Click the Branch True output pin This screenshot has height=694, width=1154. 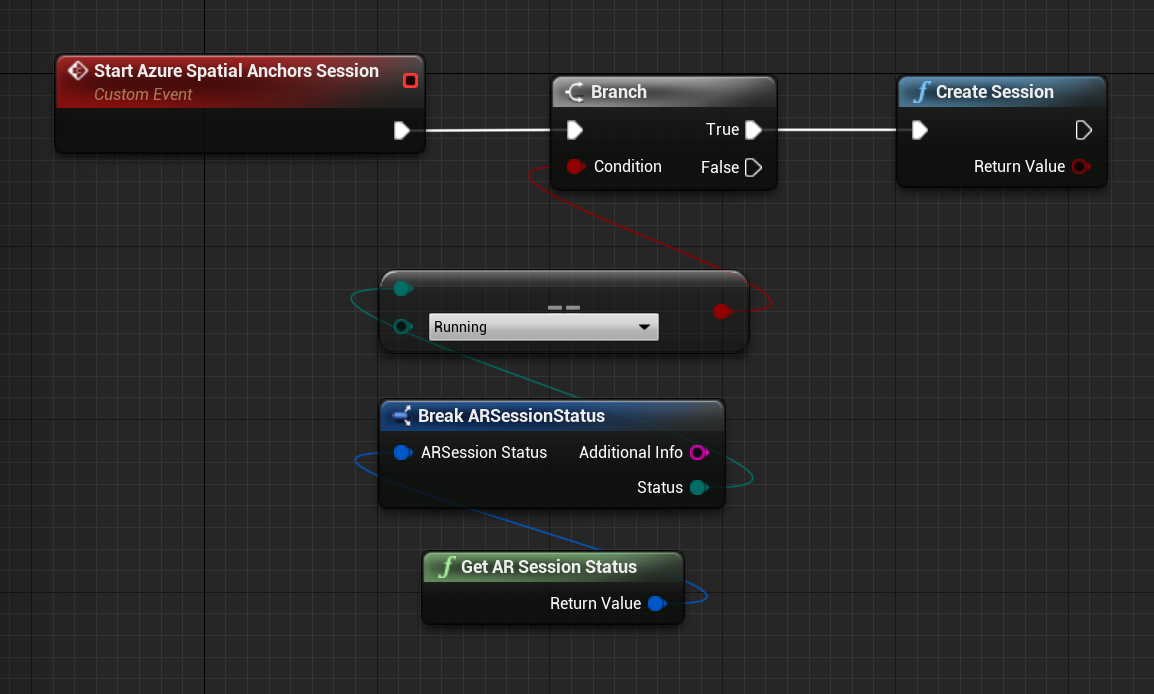click(753, 130)
